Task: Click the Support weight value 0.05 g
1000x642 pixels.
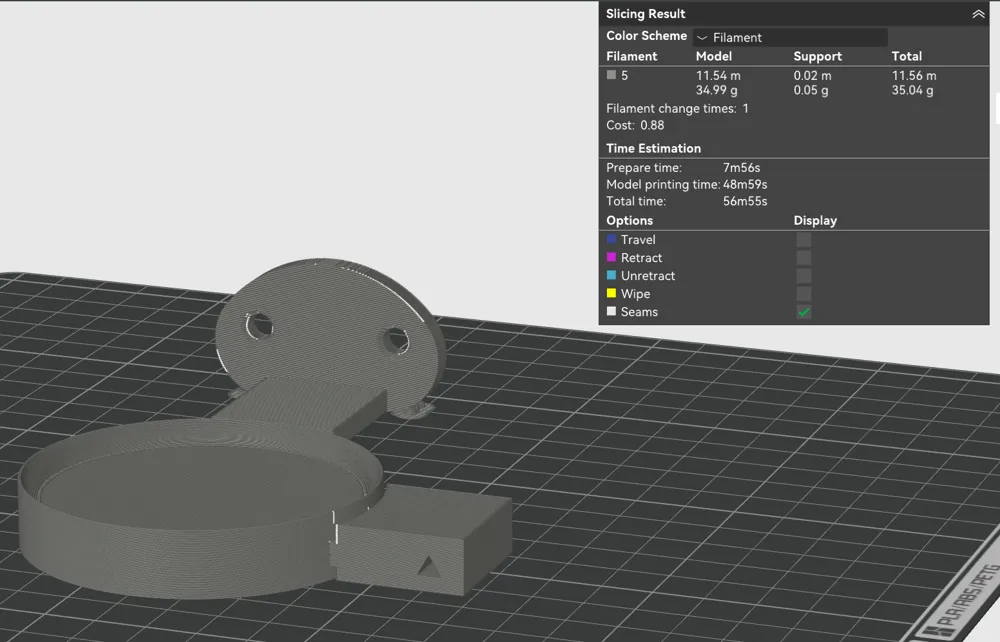Action: pyautogui.click(x=811, y=90)
